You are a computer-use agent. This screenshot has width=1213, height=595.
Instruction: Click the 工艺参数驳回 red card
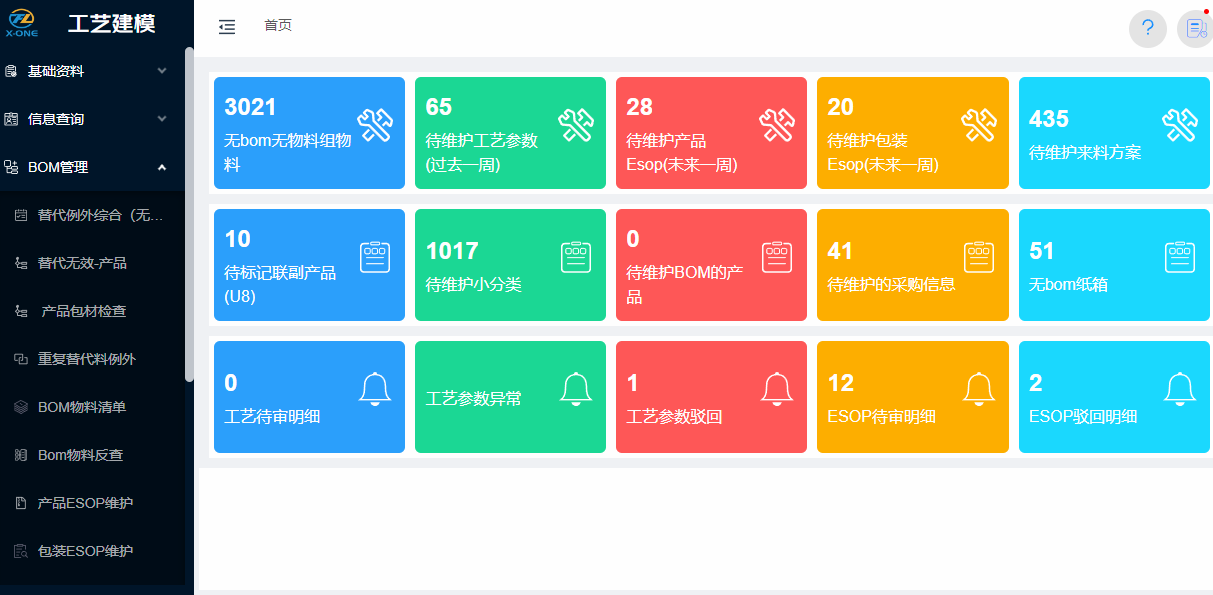pos(711,397)
